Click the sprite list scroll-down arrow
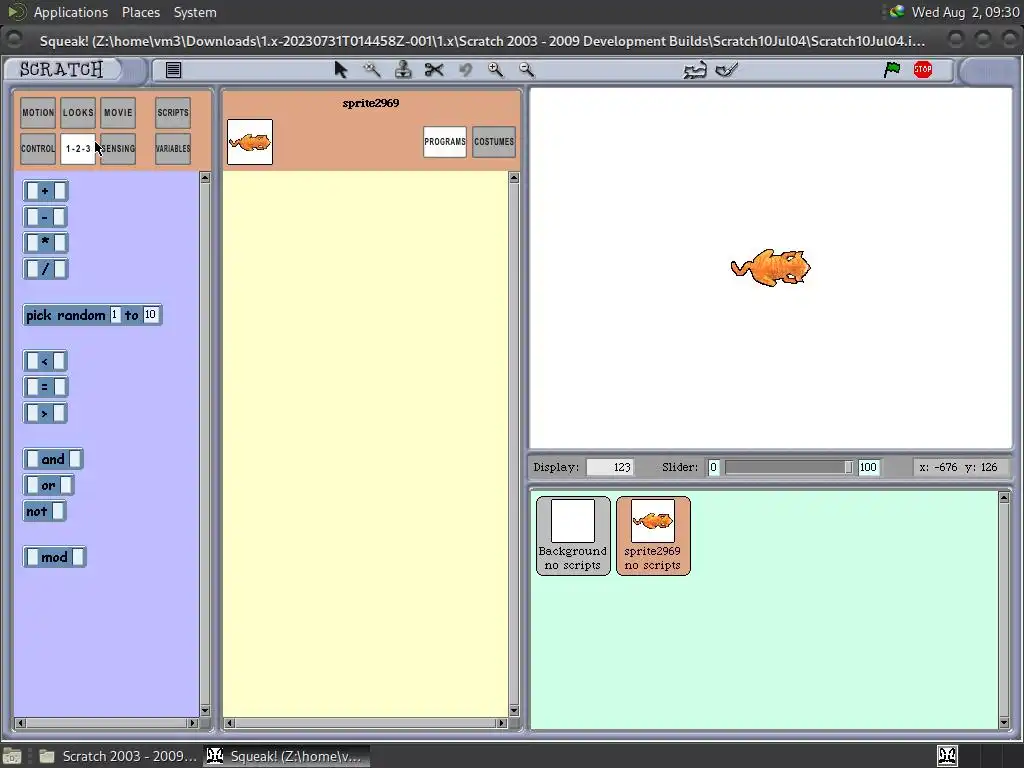1024x768 pixels. [x=1004, y=722]
